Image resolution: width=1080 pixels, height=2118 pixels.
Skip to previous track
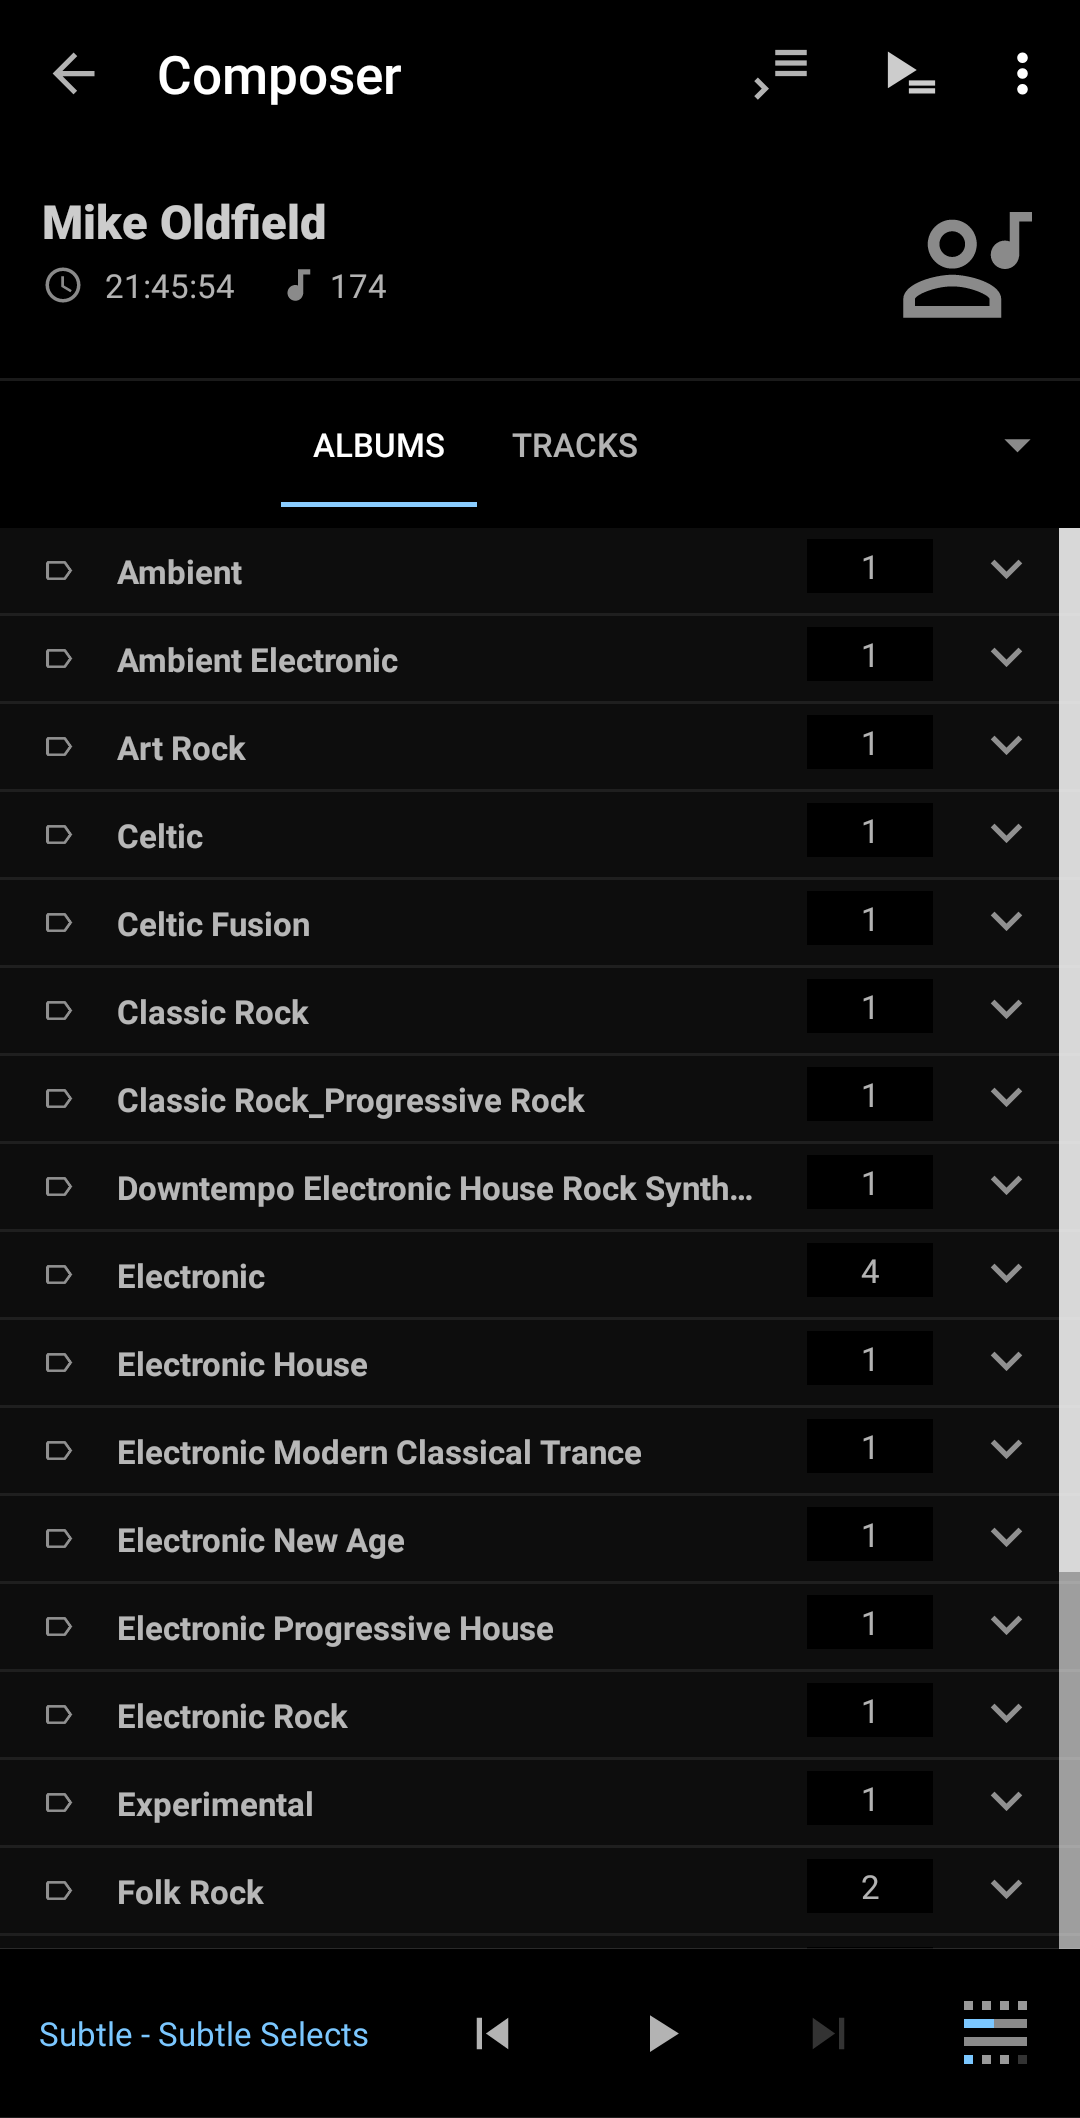(493, 2033)
